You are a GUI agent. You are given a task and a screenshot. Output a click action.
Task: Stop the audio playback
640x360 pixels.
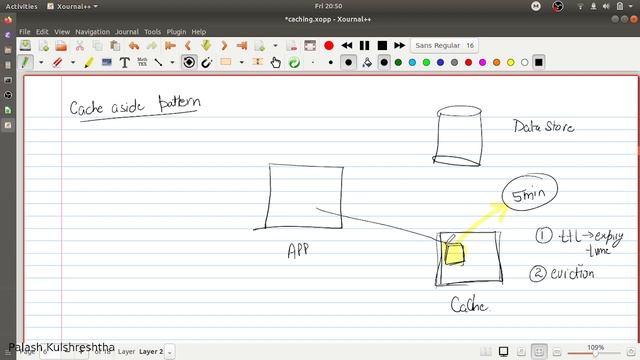(x=382, y=45)
